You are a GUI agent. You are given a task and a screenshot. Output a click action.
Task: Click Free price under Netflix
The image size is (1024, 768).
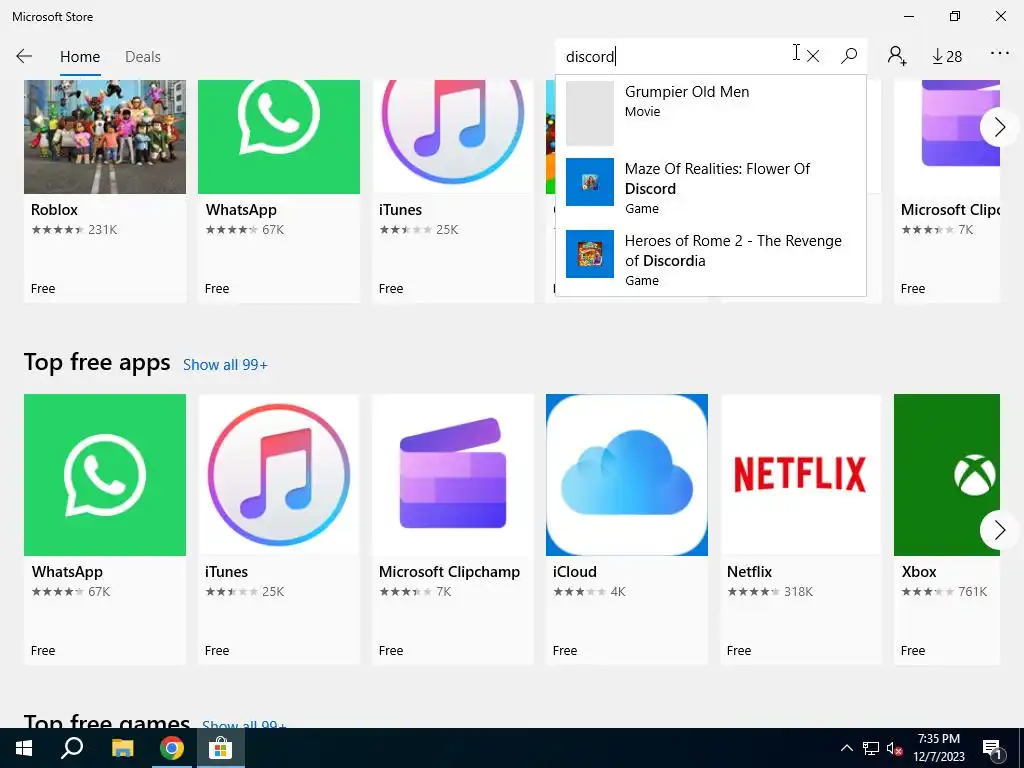(739, 650)
